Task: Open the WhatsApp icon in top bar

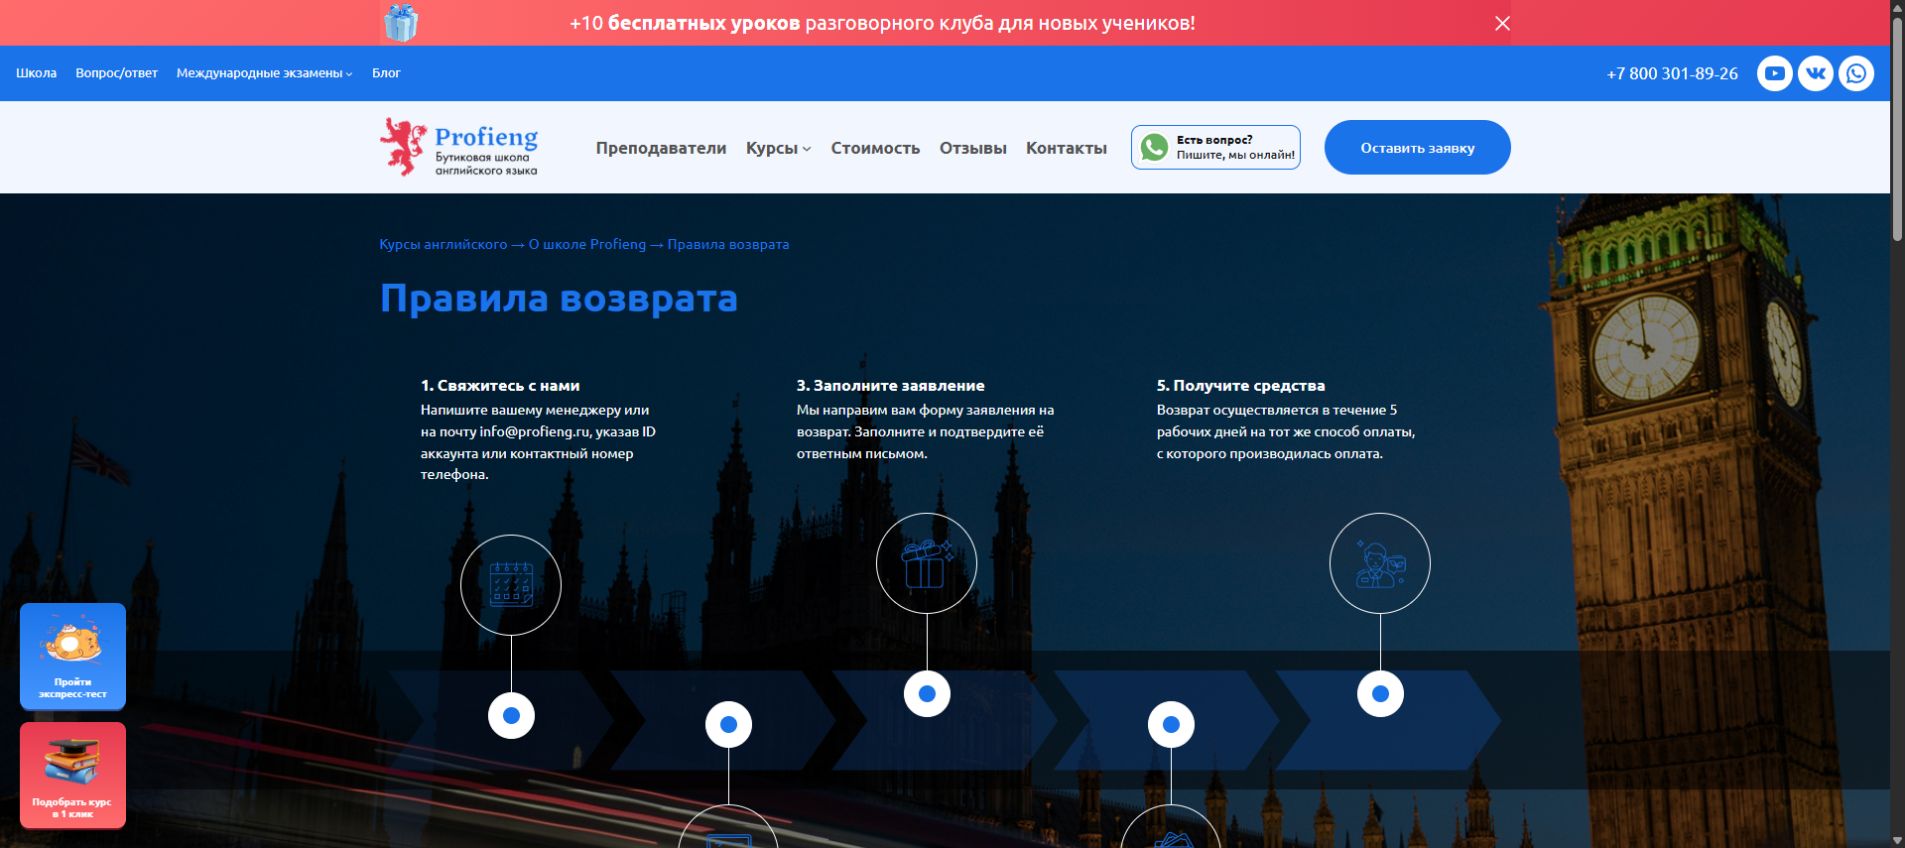Action: (x=1856, y=73)
